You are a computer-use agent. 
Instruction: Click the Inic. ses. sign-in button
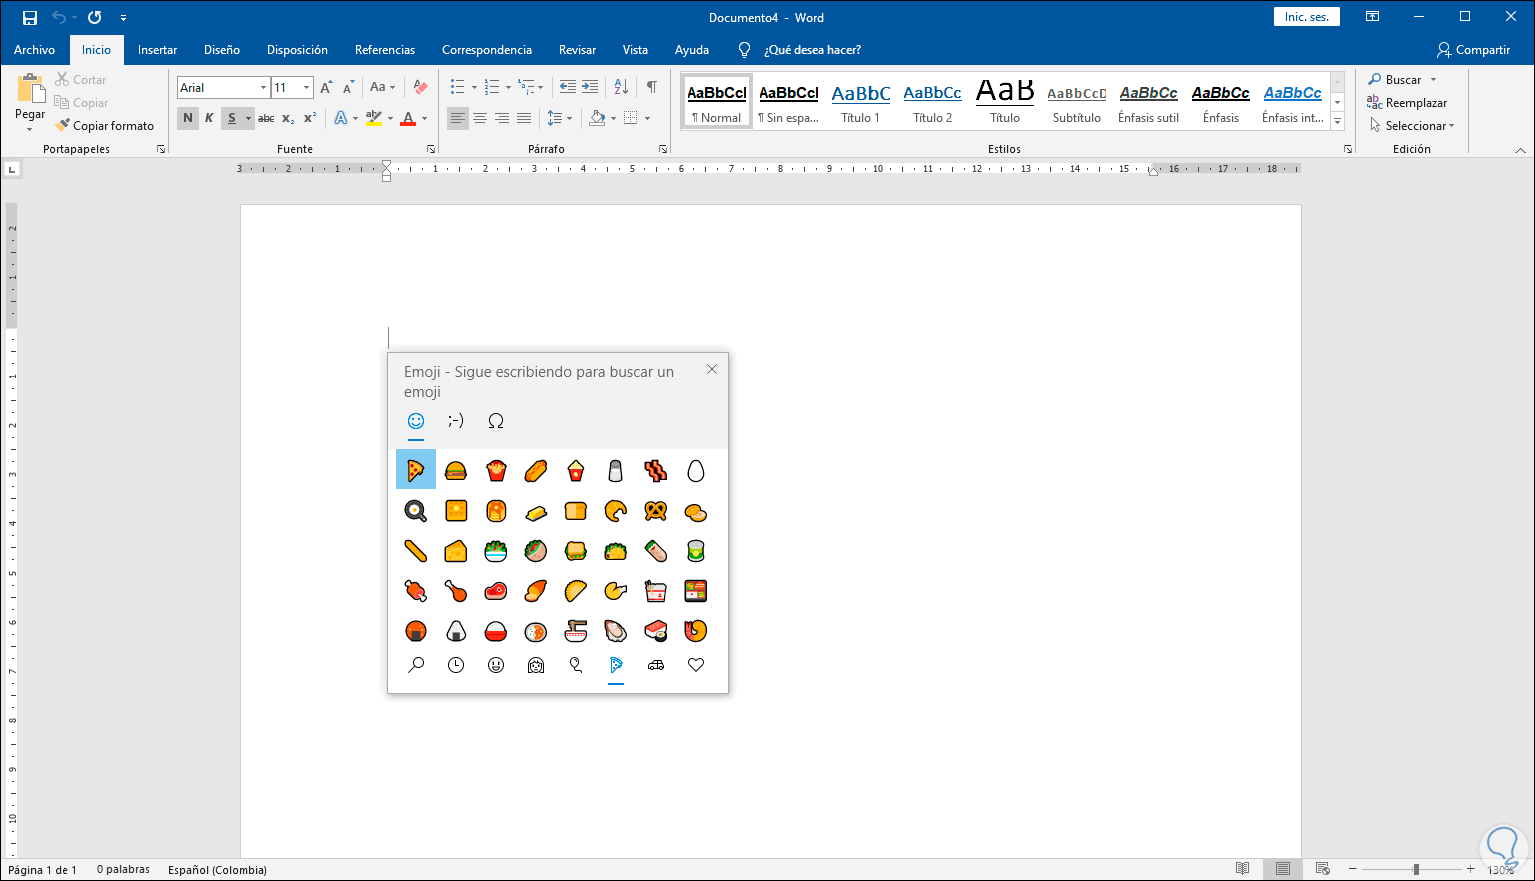(1306, 16)
